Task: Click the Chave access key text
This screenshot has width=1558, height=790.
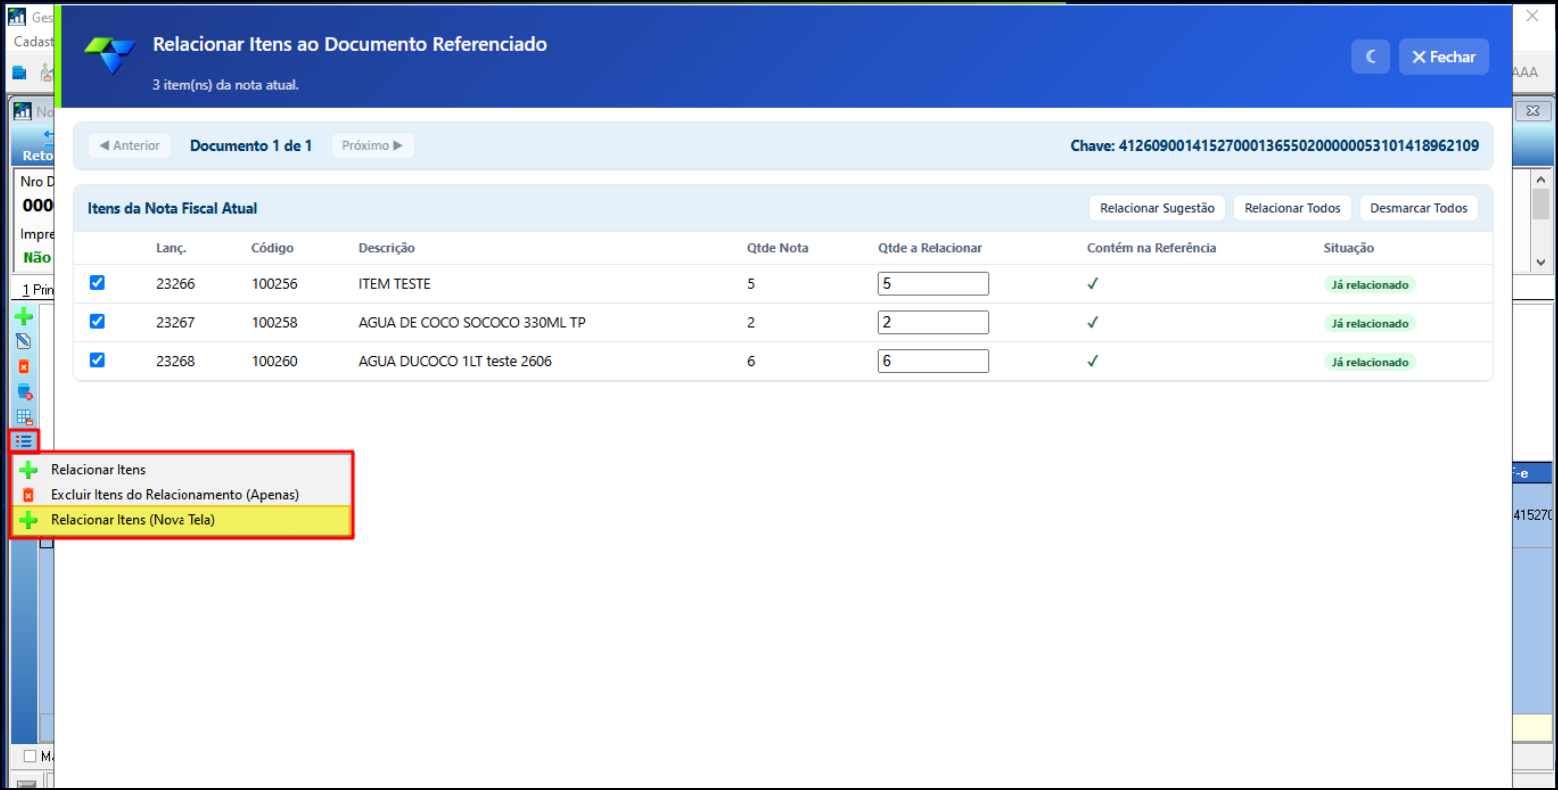Action: click(1274, 146)
